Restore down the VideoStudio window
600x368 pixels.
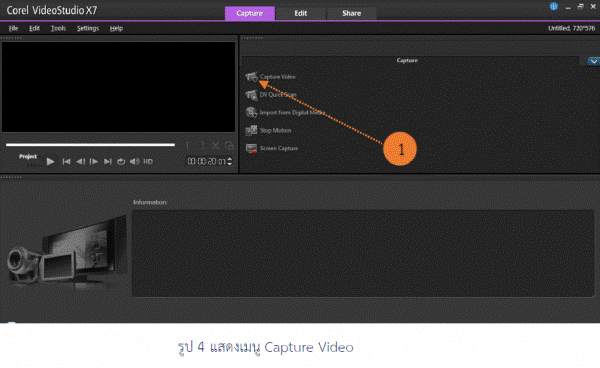click(x=580, y=7)
